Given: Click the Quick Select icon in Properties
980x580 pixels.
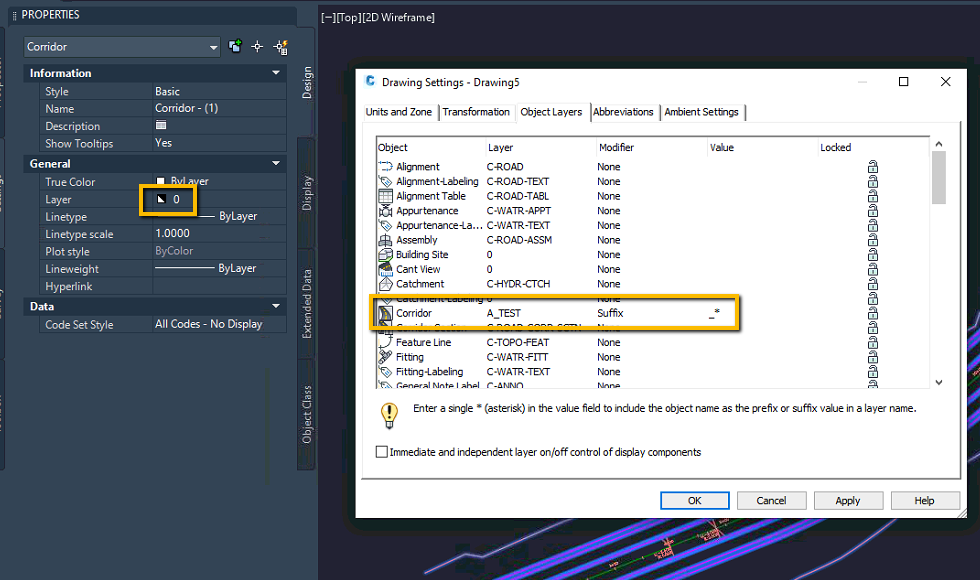Looking at the screenshot, I should [281, 47].
